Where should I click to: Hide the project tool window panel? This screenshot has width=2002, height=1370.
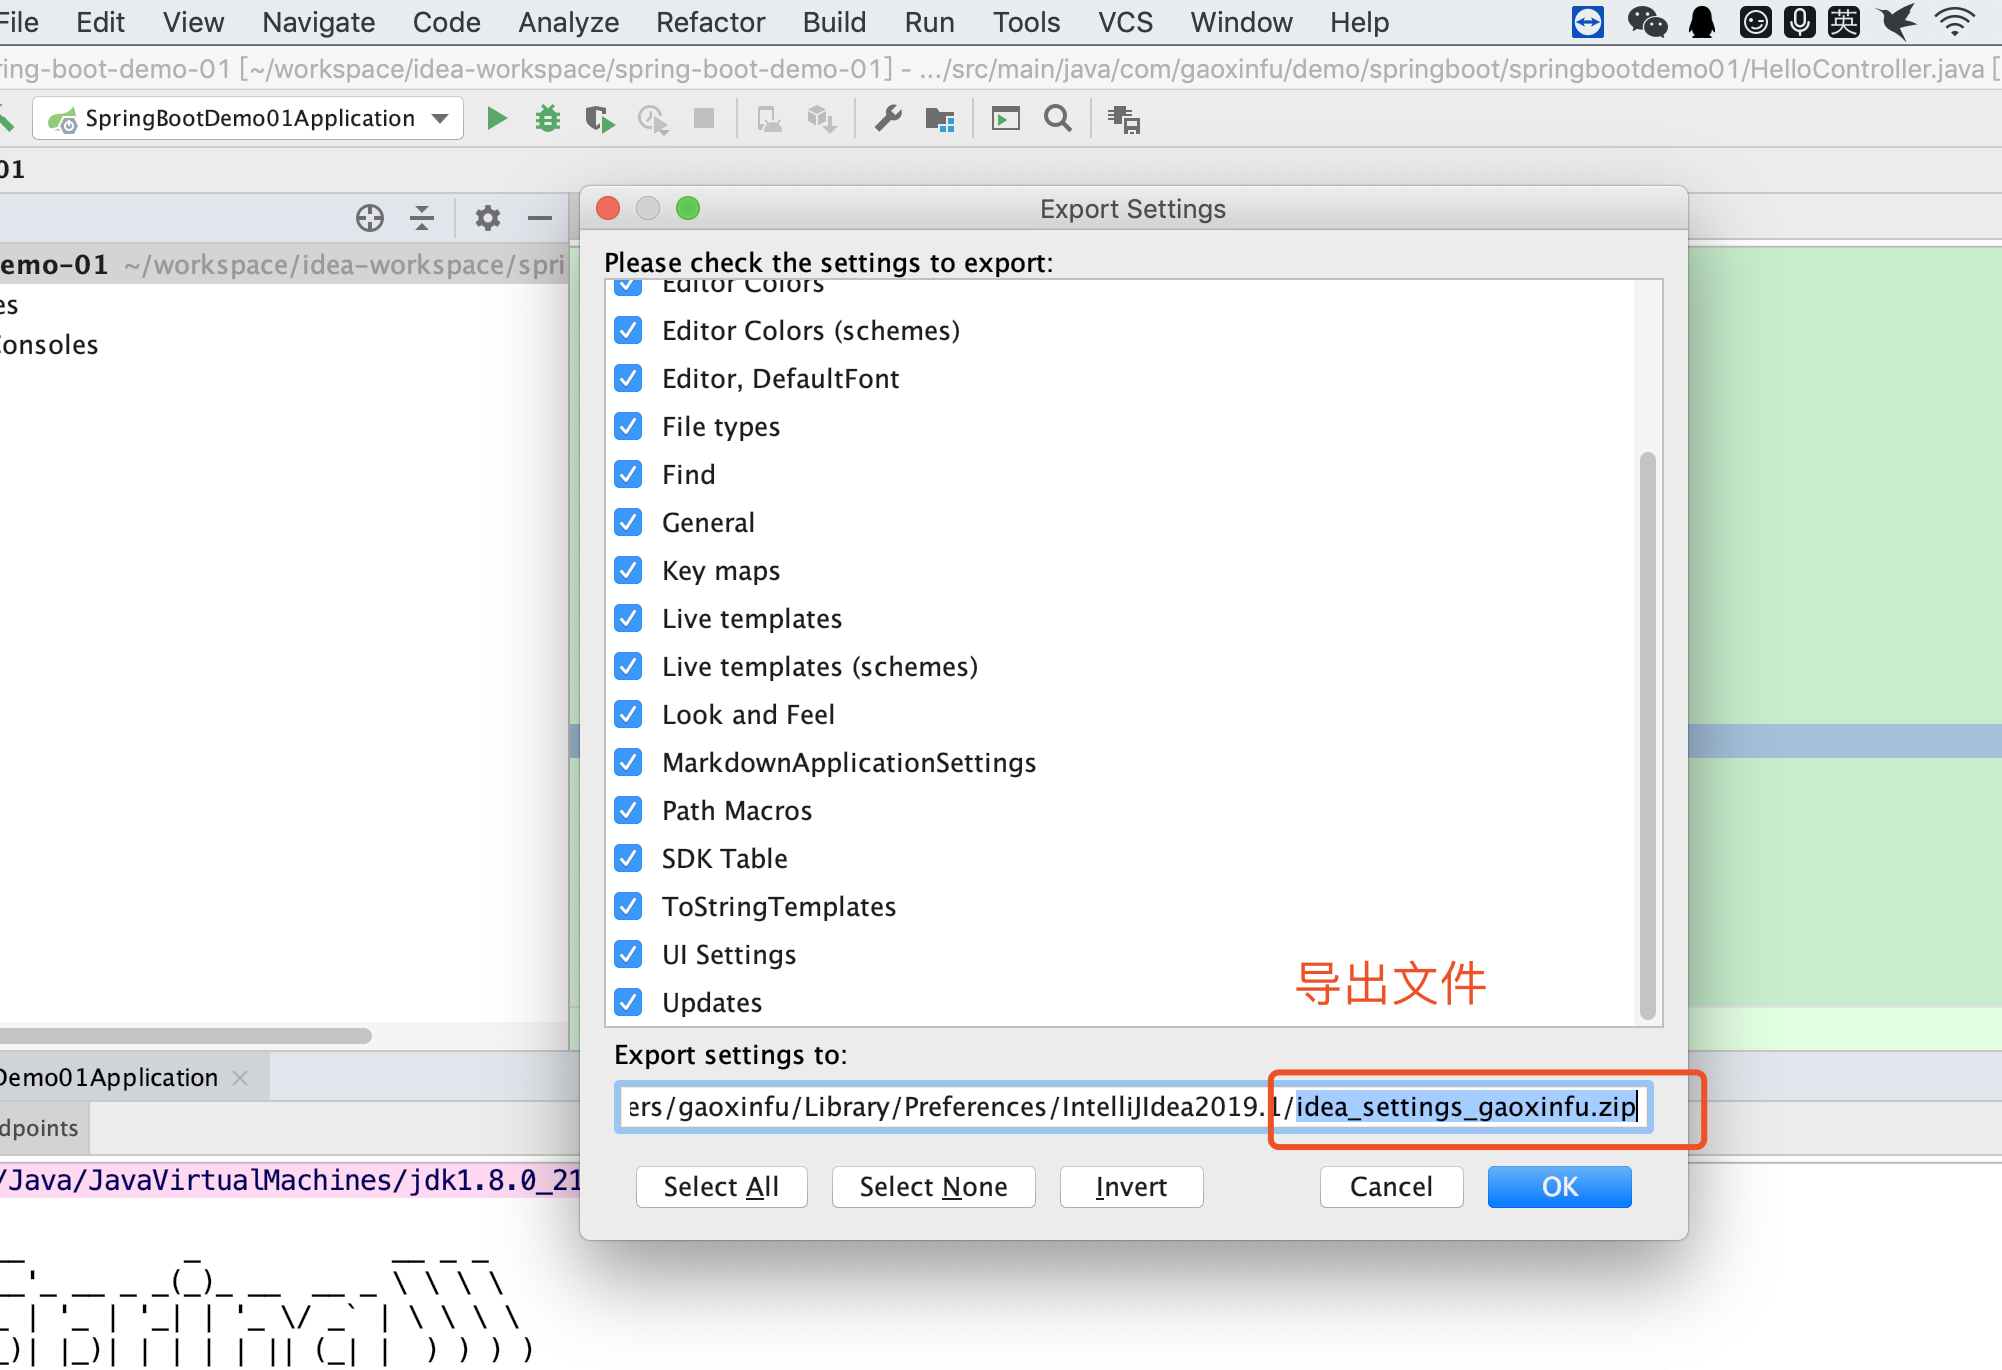[x=540, y=218]
